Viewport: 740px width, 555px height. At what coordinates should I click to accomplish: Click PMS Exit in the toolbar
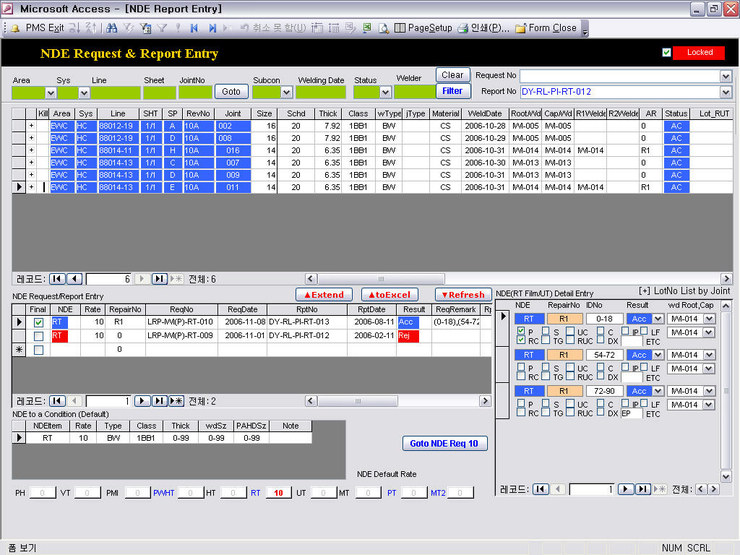pos(44,28)
